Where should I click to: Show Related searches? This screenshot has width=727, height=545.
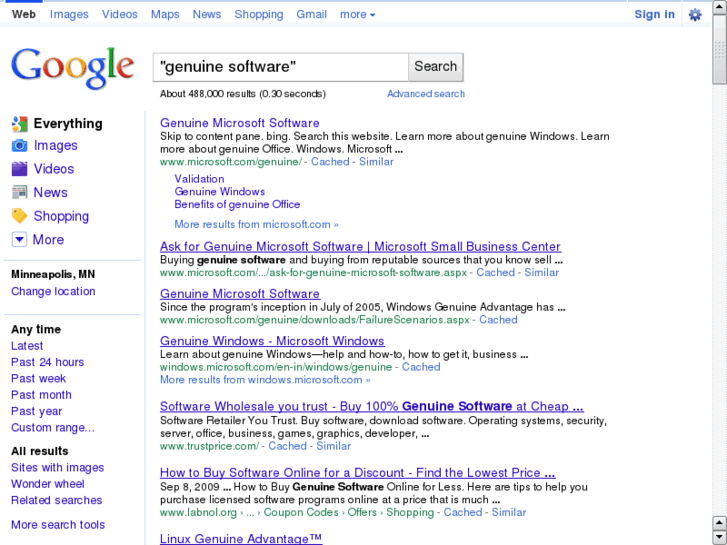tap(57, 500)
